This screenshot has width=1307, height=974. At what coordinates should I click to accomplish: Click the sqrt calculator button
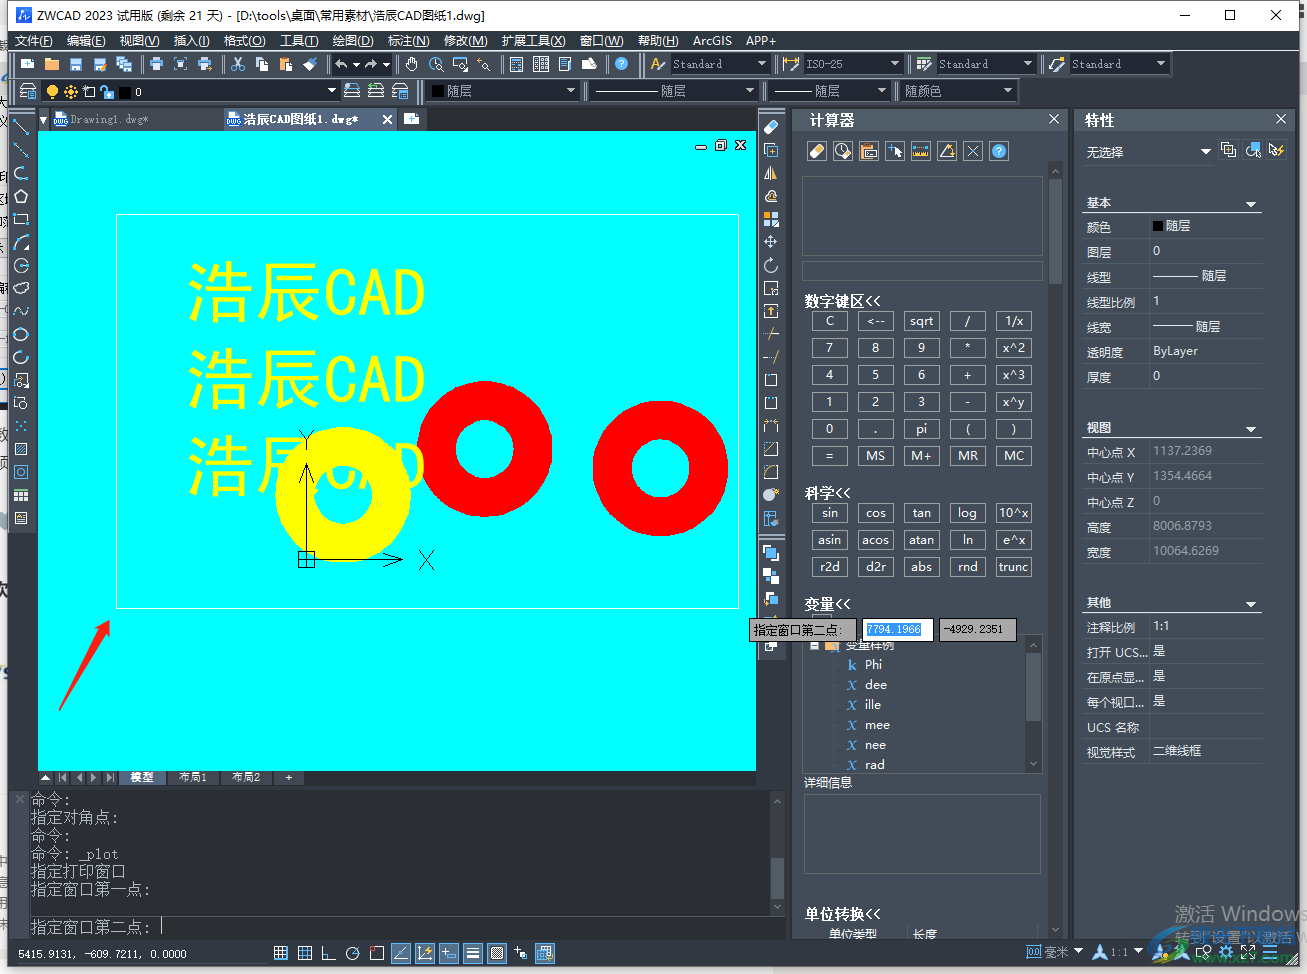tap(922, 321)
